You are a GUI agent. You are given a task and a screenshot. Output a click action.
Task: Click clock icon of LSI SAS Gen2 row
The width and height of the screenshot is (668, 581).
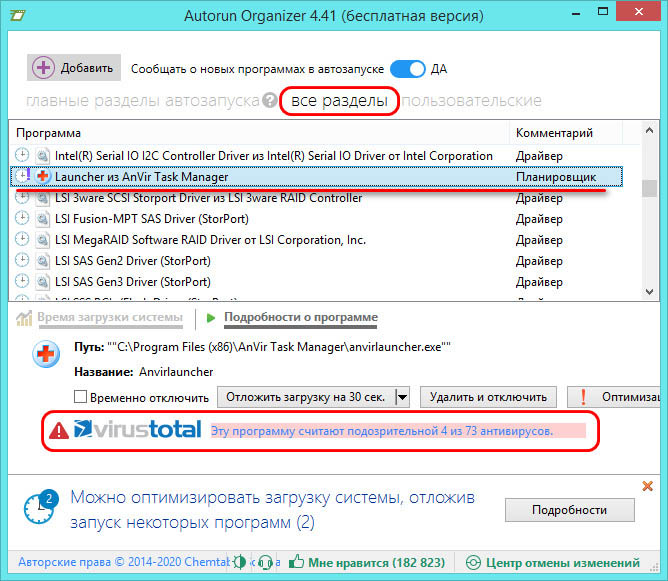22,260
